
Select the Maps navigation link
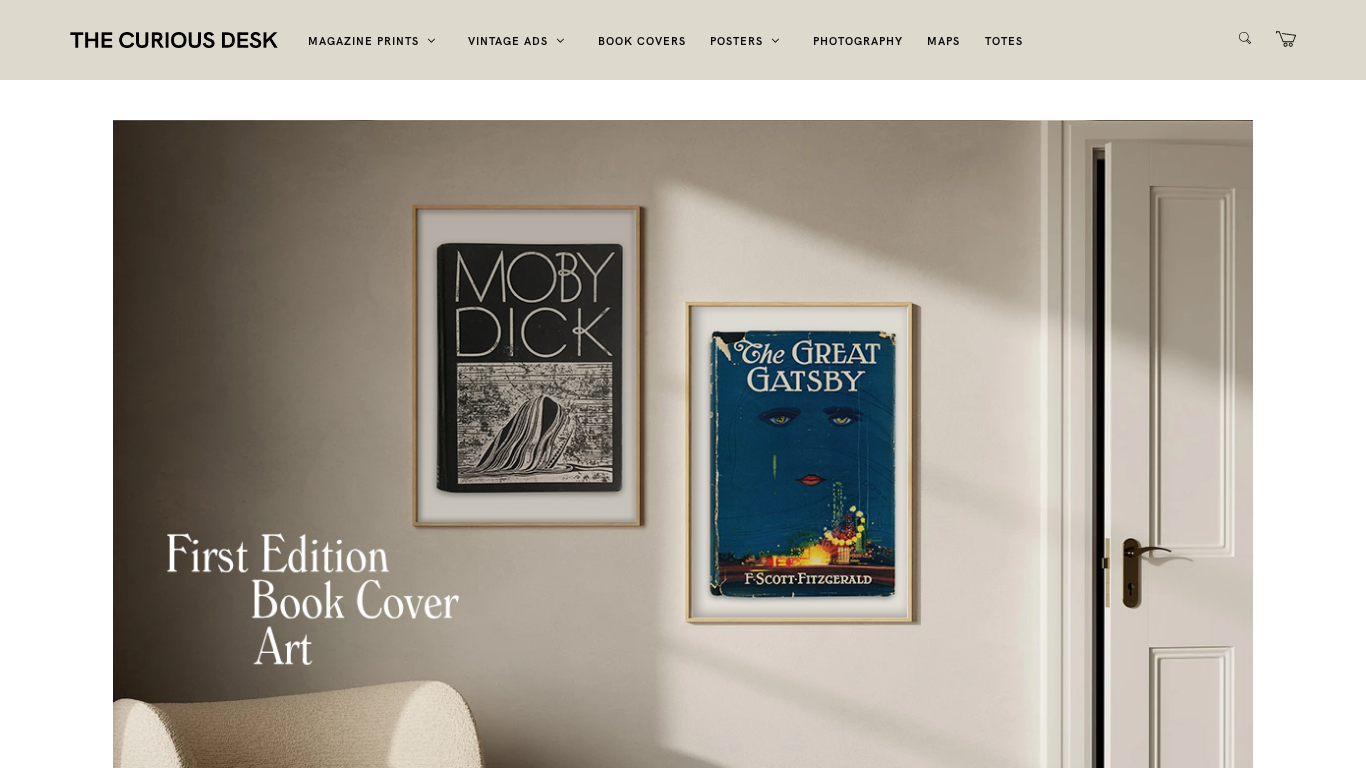point(943,41)
